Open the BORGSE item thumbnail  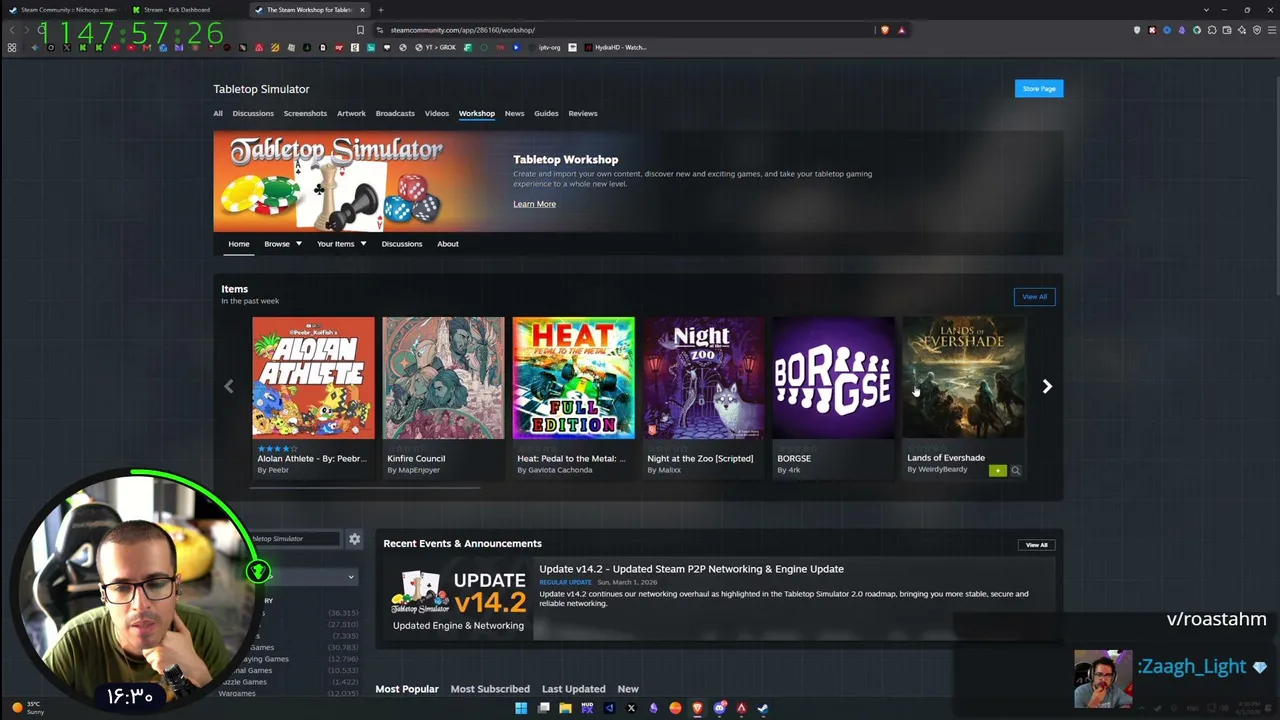(x=833, y=378)
